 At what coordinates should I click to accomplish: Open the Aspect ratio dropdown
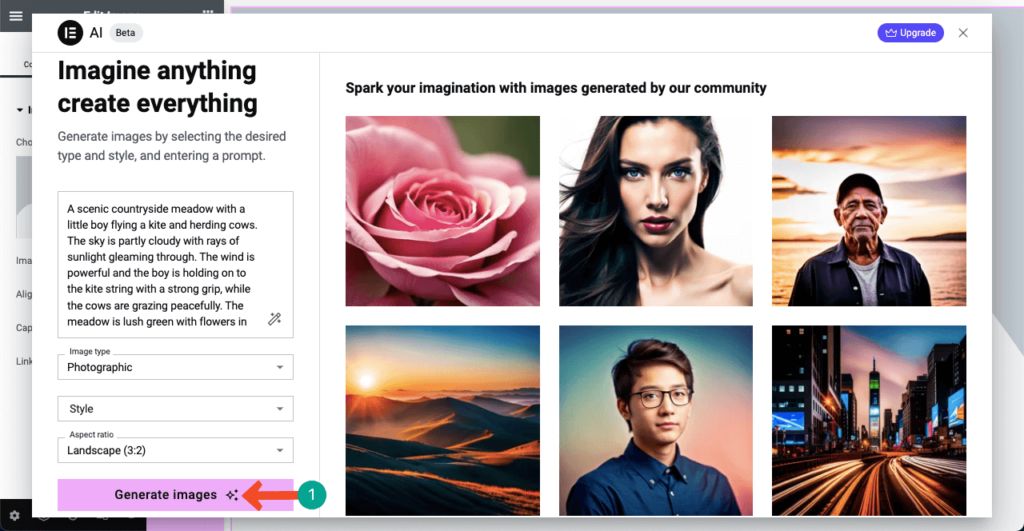click(175, 450)
